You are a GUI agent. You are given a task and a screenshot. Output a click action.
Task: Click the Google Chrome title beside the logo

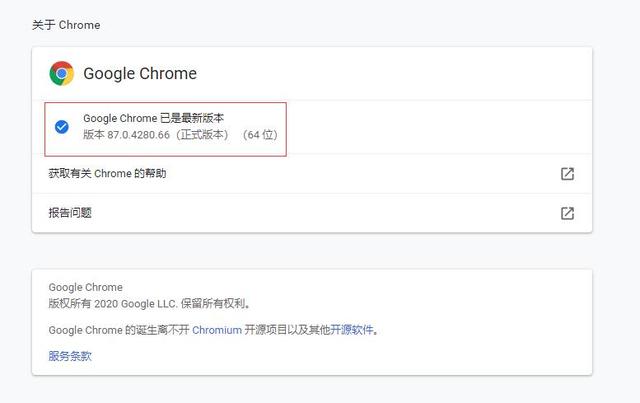(140, 73)
